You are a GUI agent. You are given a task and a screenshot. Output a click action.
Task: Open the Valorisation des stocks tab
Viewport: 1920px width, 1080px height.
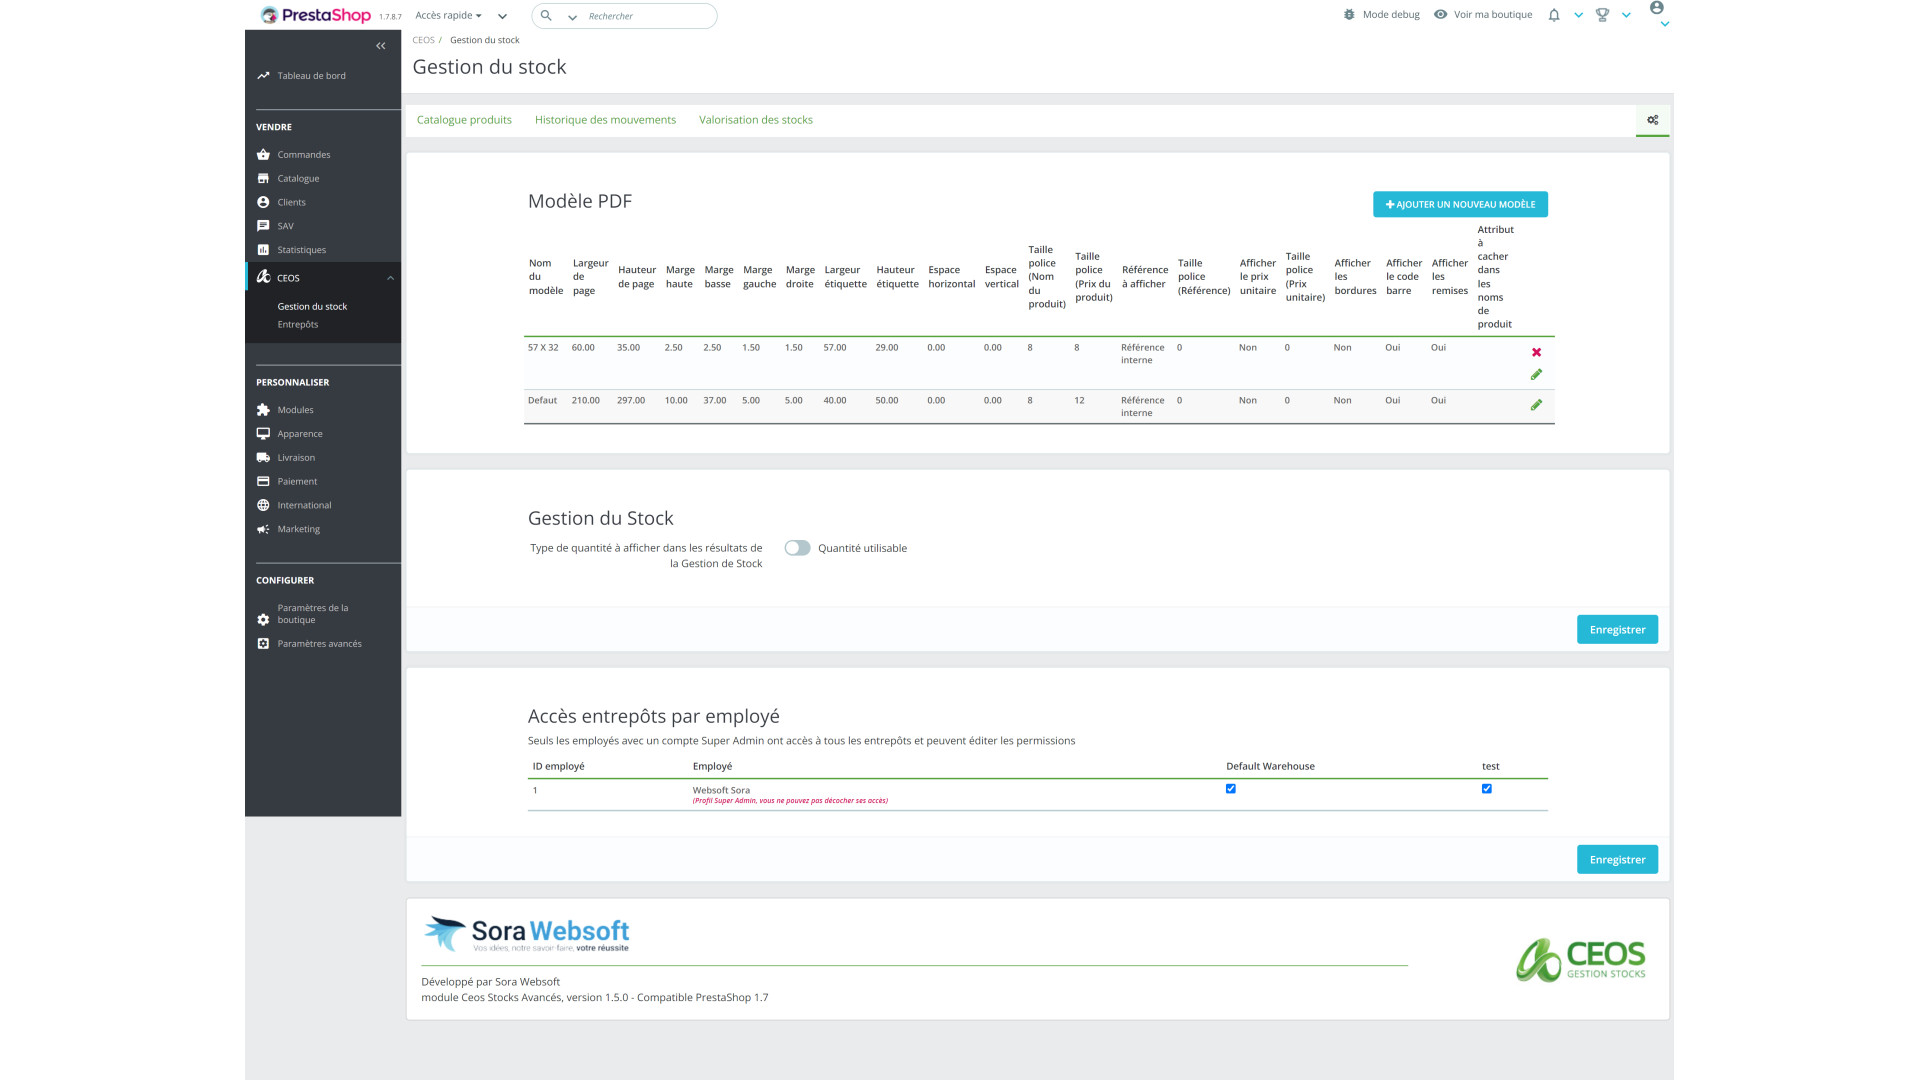click(755, 120)
